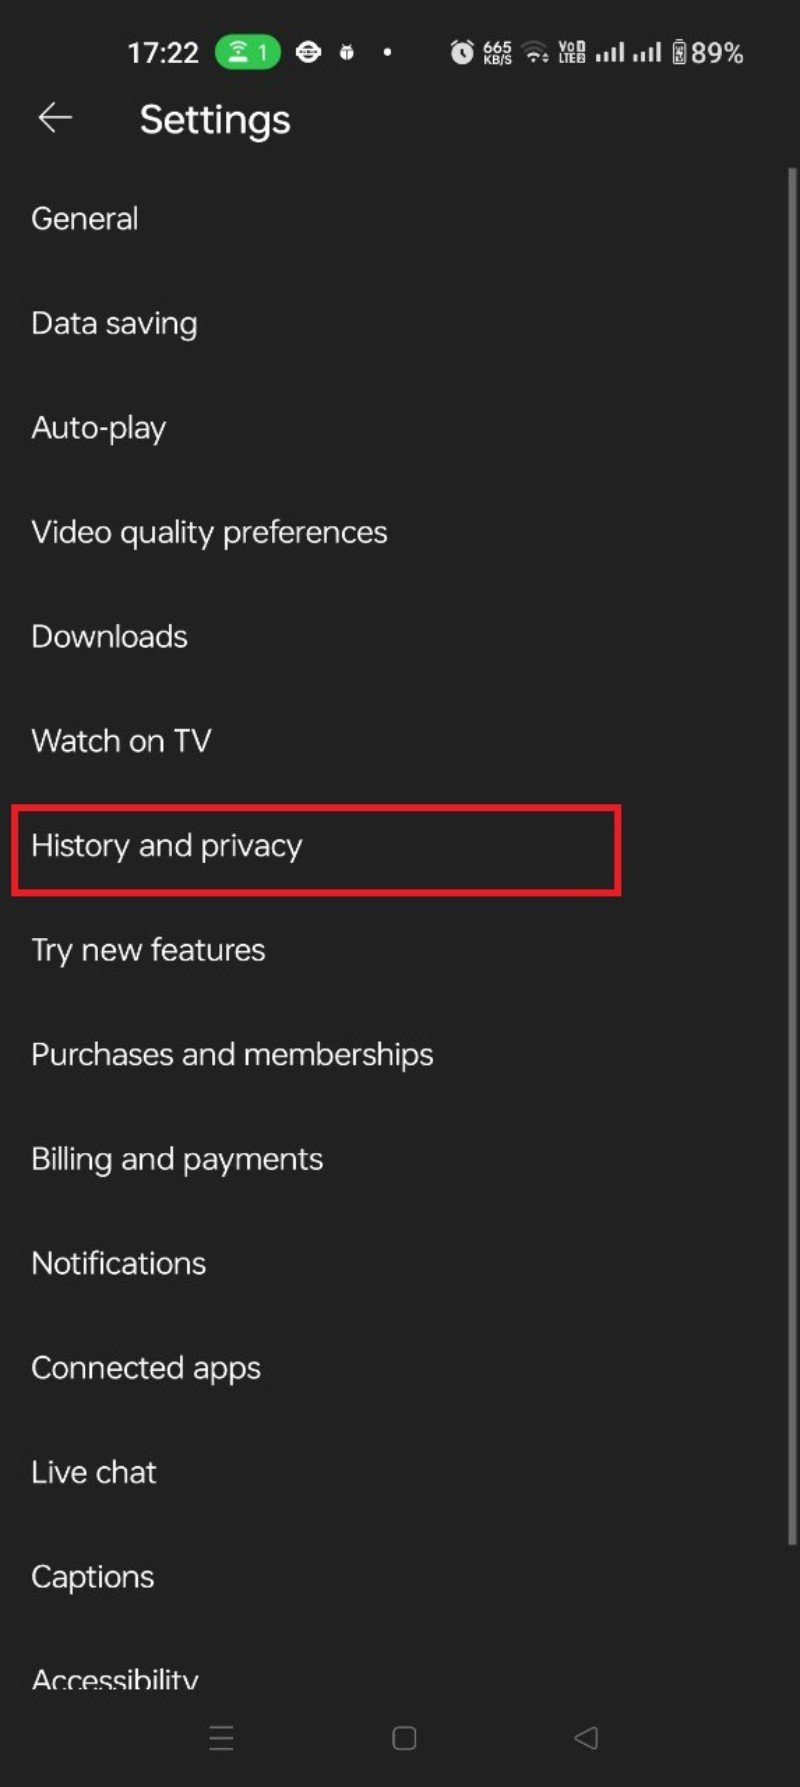Select Auto-play settings

click(98, 428)
